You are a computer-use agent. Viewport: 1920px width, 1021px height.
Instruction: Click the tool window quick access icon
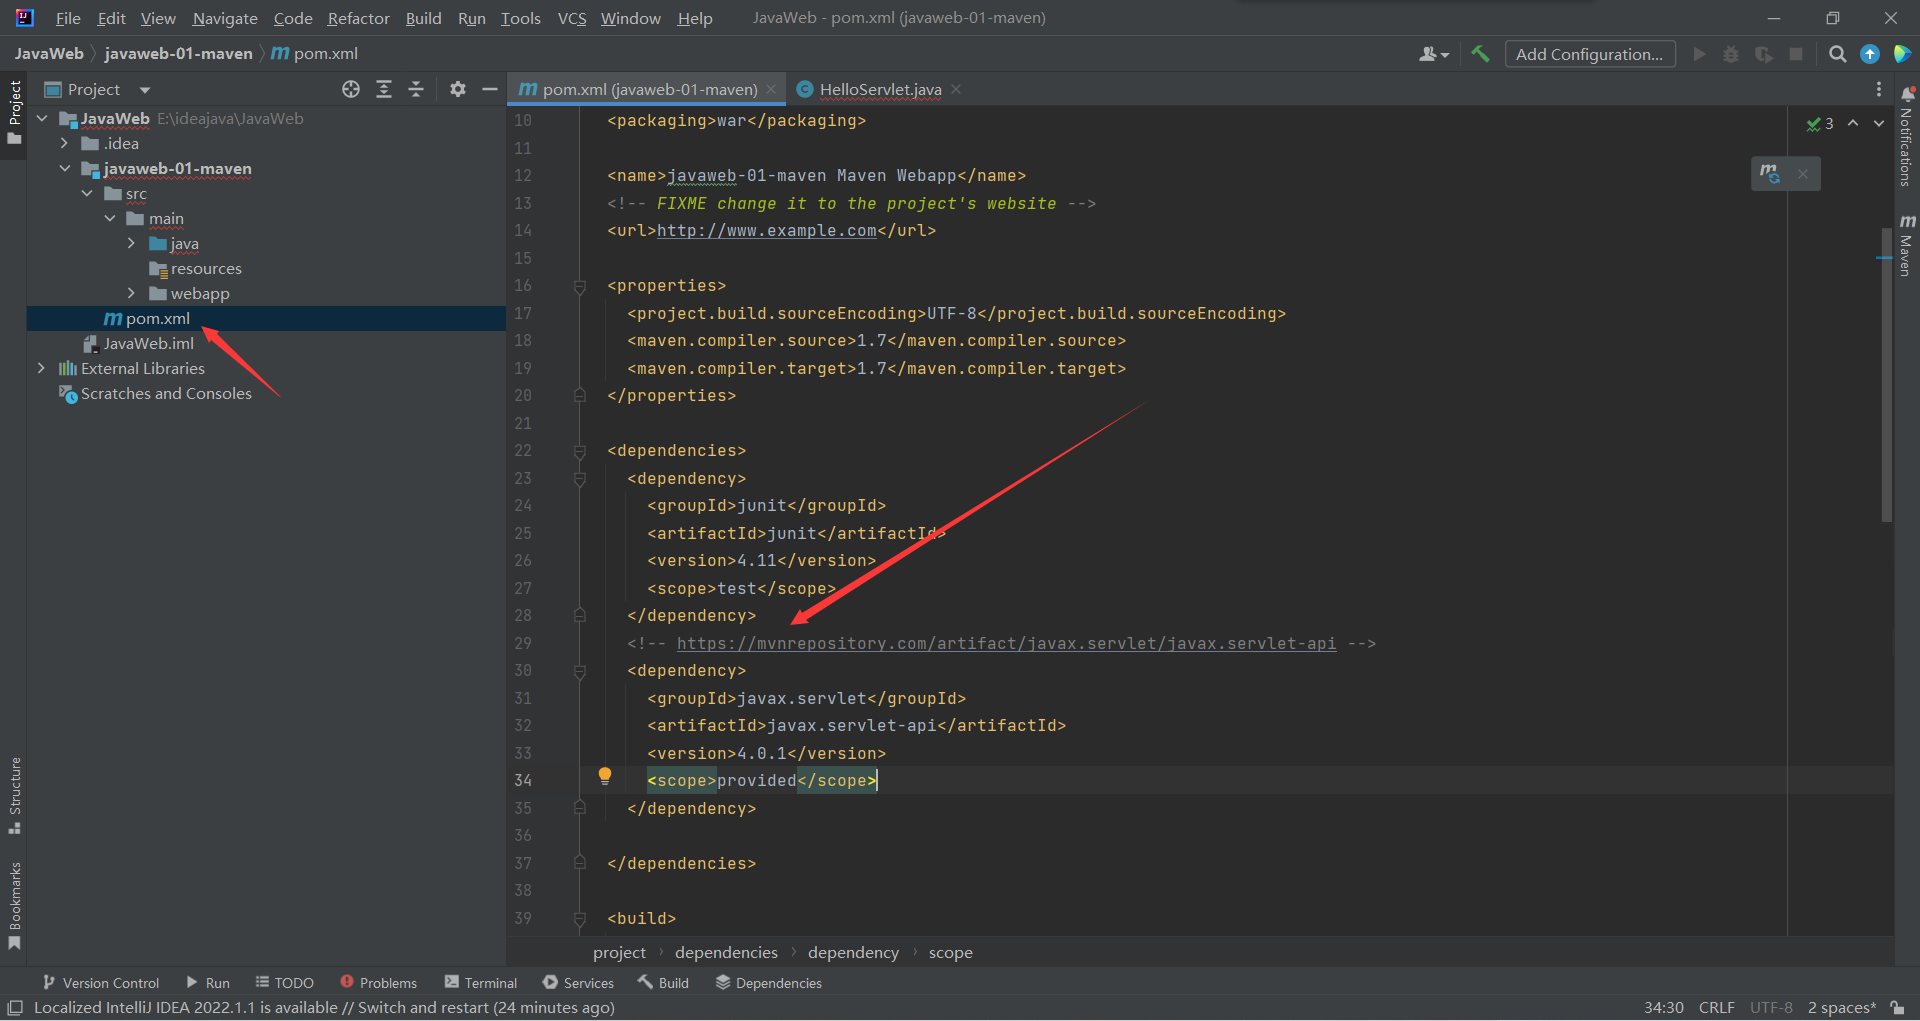tap(15, 1008)
